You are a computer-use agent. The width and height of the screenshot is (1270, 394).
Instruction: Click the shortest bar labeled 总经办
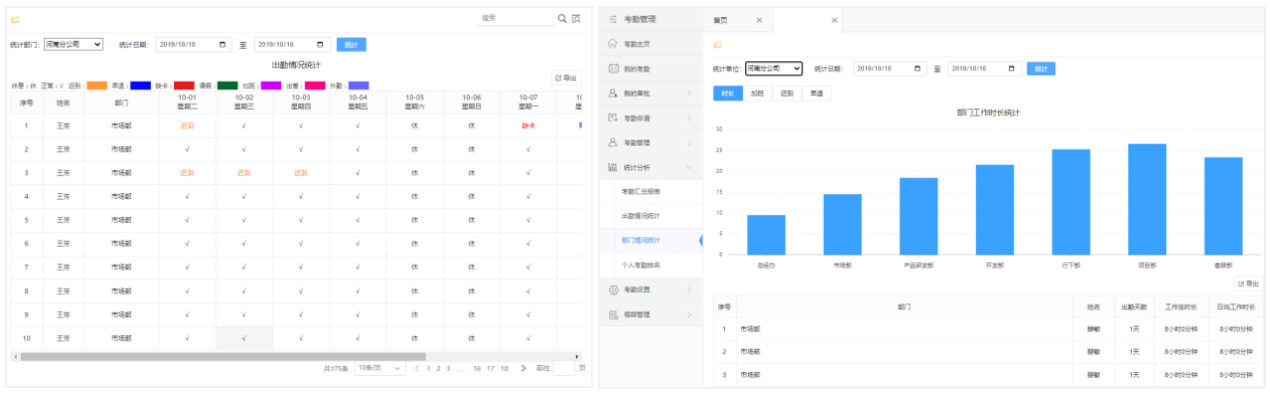[766, 235]
